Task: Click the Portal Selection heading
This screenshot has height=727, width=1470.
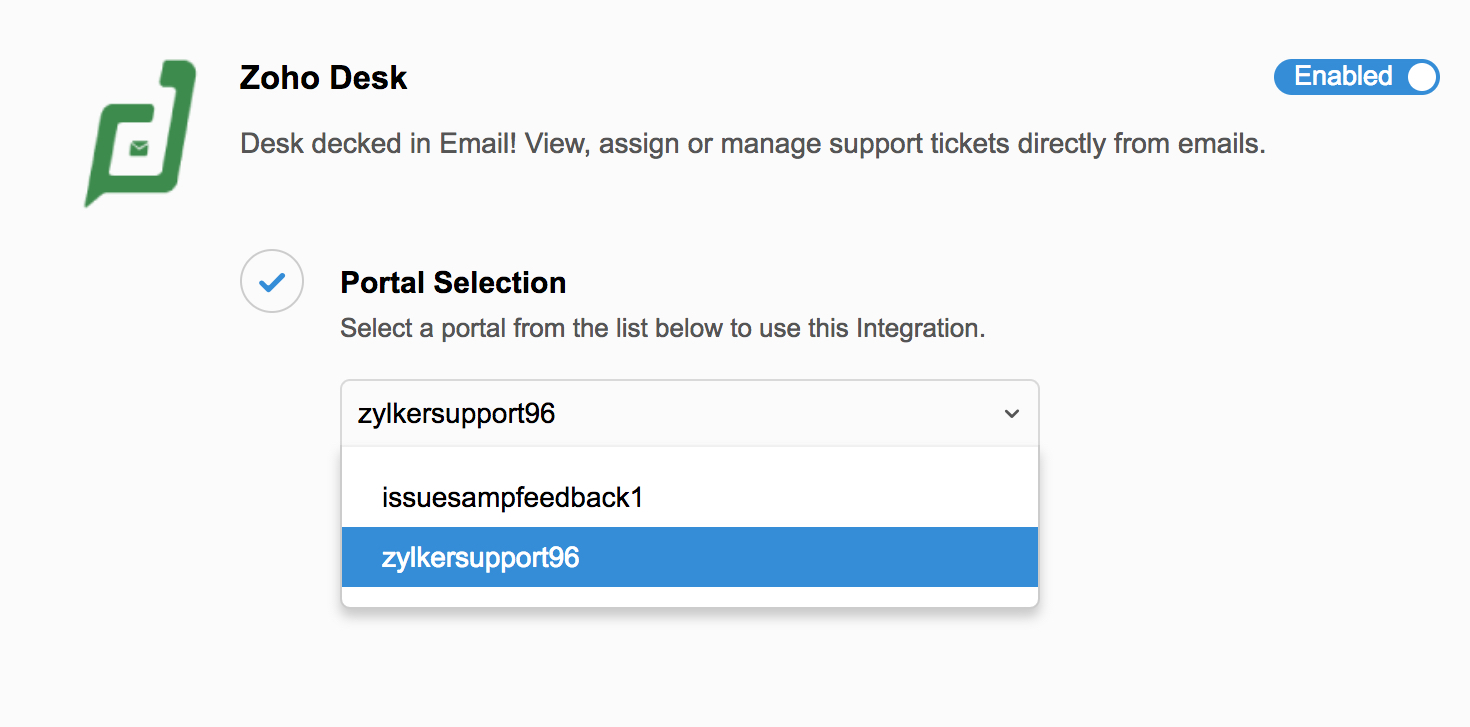Action: (x=453, y=283)
